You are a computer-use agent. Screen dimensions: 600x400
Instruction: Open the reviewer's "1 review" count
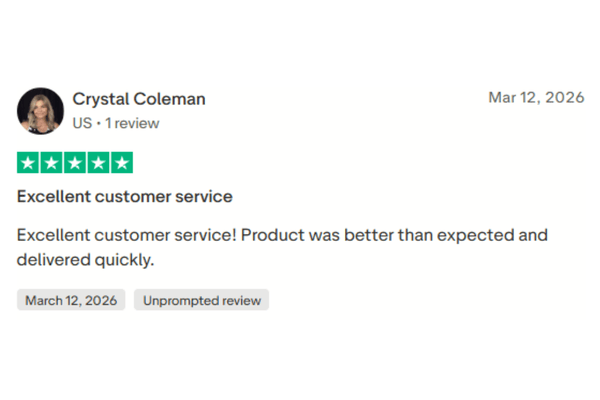[x=131, y=124]
